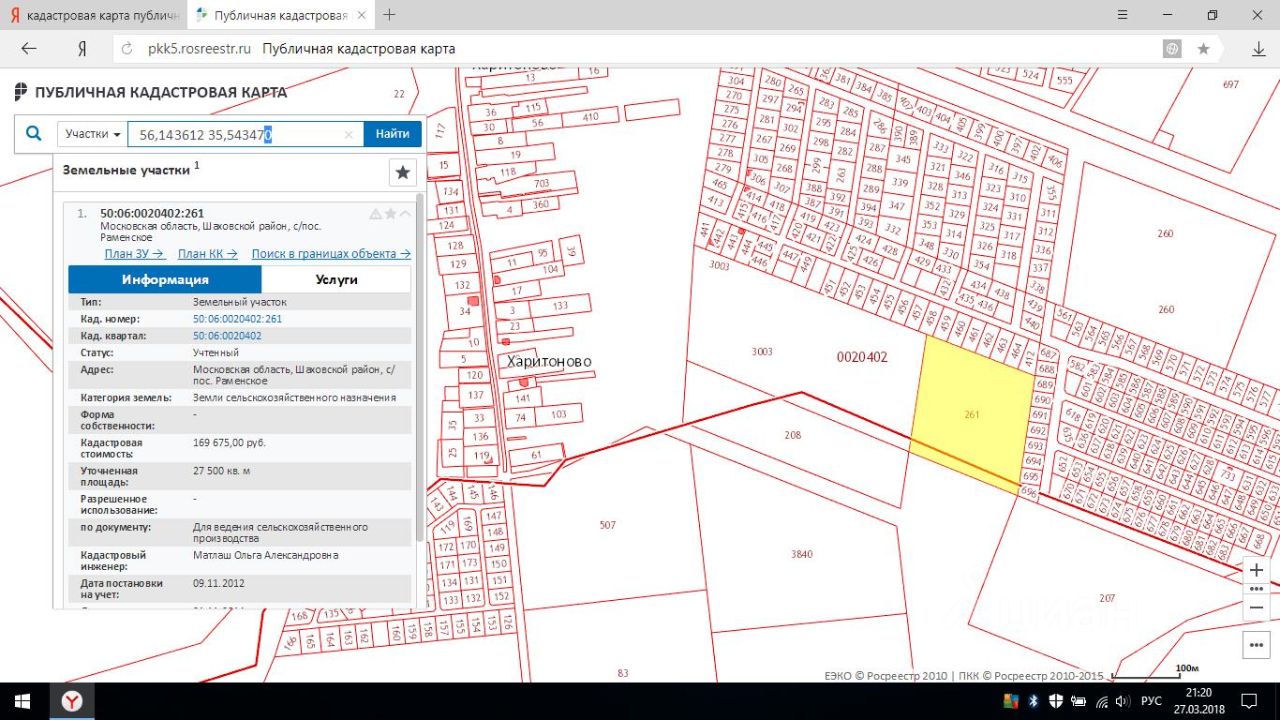1280x720 pixels.
Task: Zoom in the map with plus button
Action: coord(1256,570)
